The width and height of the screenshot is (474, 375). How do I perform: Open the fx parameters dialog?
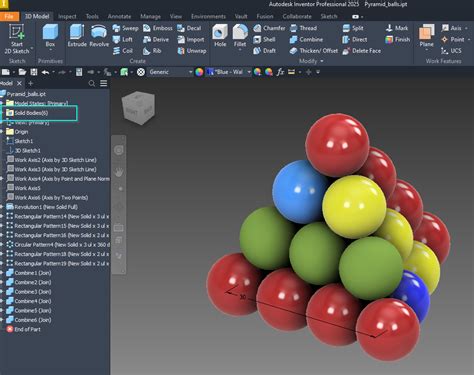click(280, 72)
